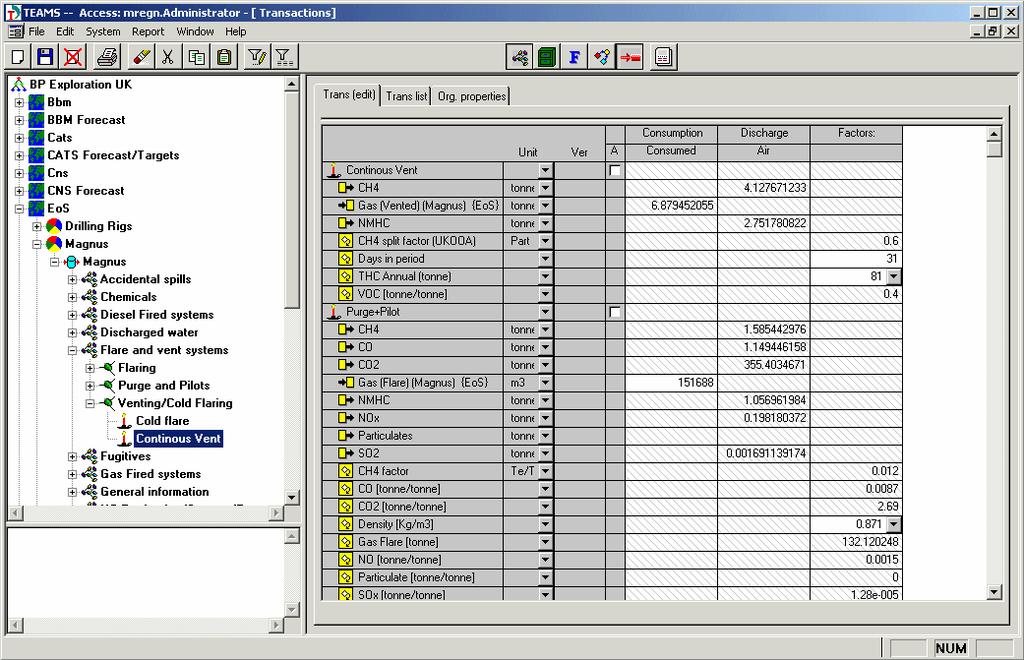Click the Purge+Pilot flare icon in grid

point(334,312)
